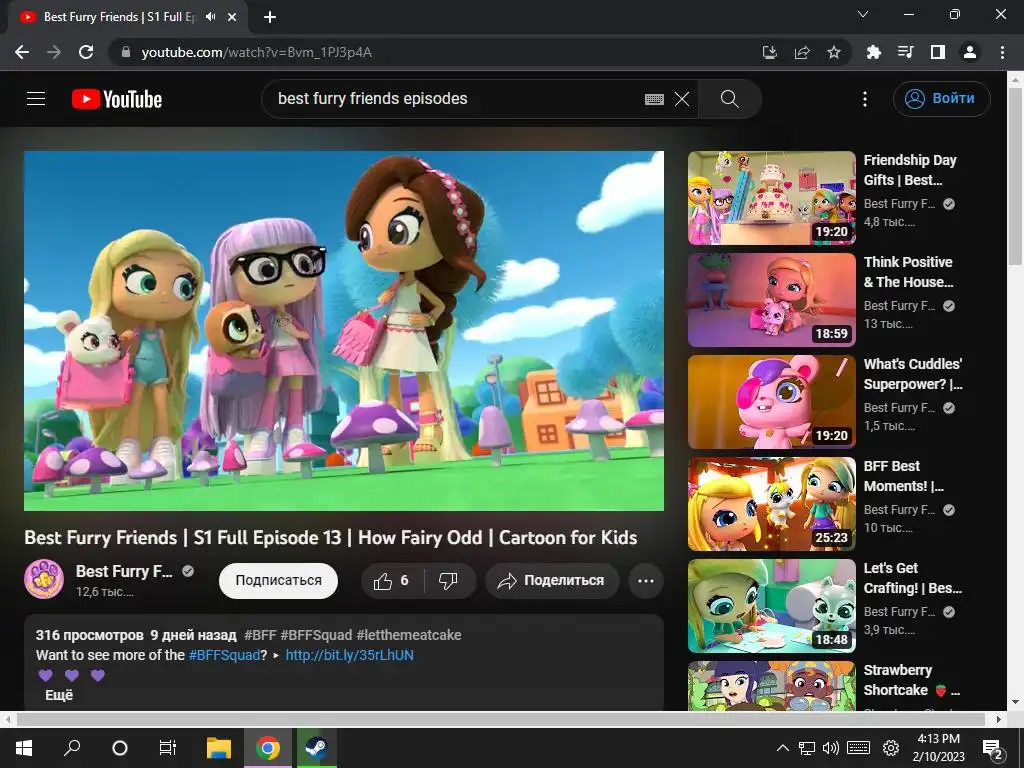Open notification center with 2 badge
The height and width of the screenshot is (768, 1024).
993,749
